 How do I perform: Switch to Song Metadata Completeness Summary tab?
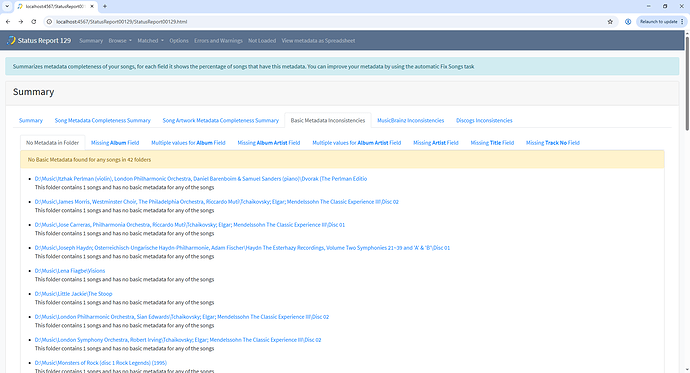(103, 120)
